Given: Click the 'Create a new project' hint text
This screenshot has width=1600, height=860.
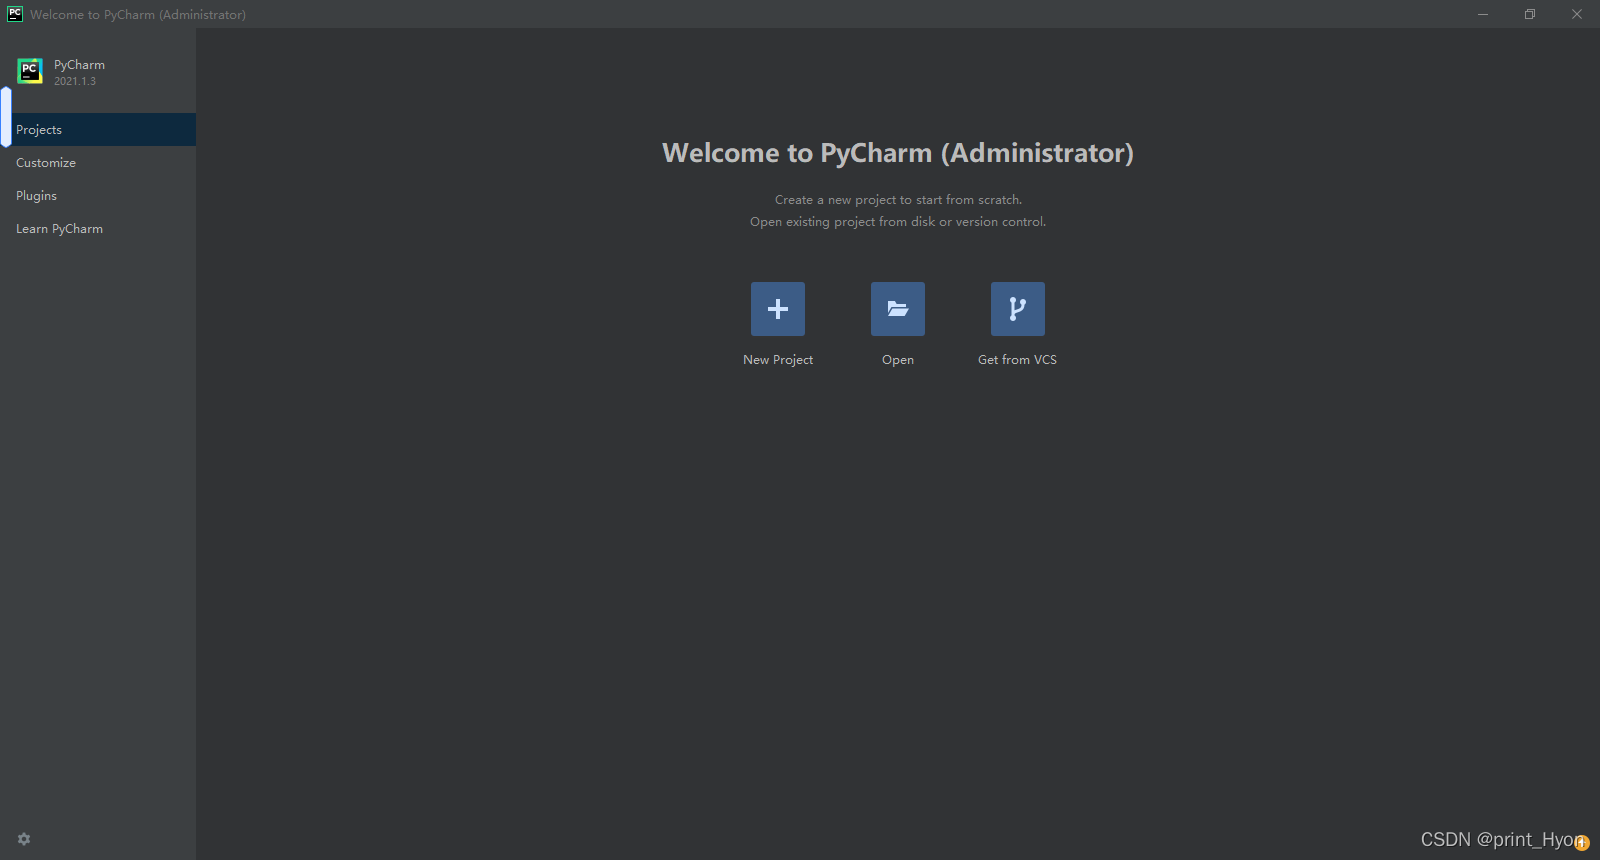Looking at the screenshot, I should click(898, 200).
